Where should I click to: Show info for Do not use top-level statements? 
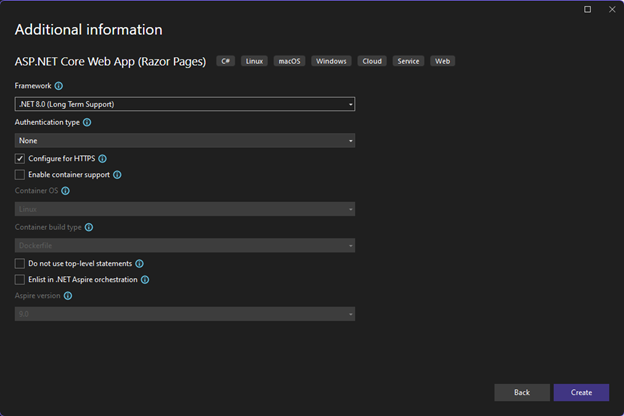(x=139, y=264)
